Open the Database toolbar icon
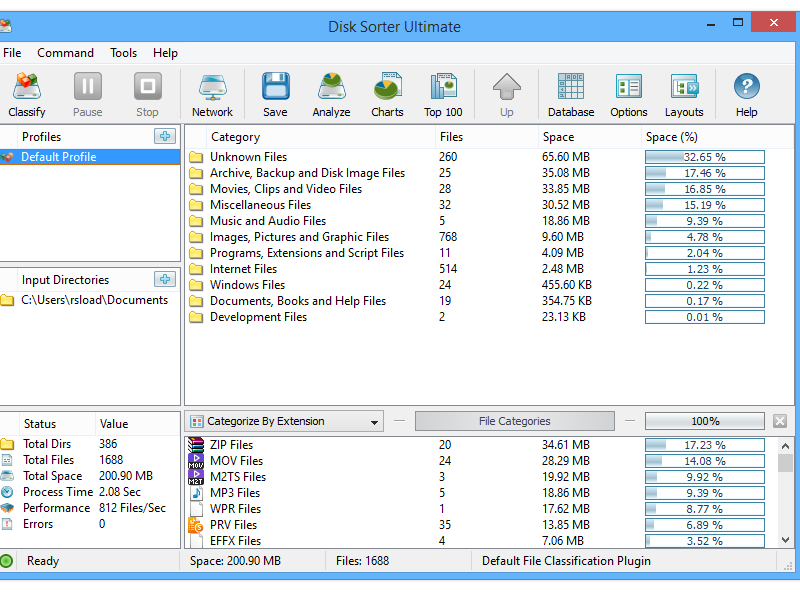The image size is (800, 598). 571,86
